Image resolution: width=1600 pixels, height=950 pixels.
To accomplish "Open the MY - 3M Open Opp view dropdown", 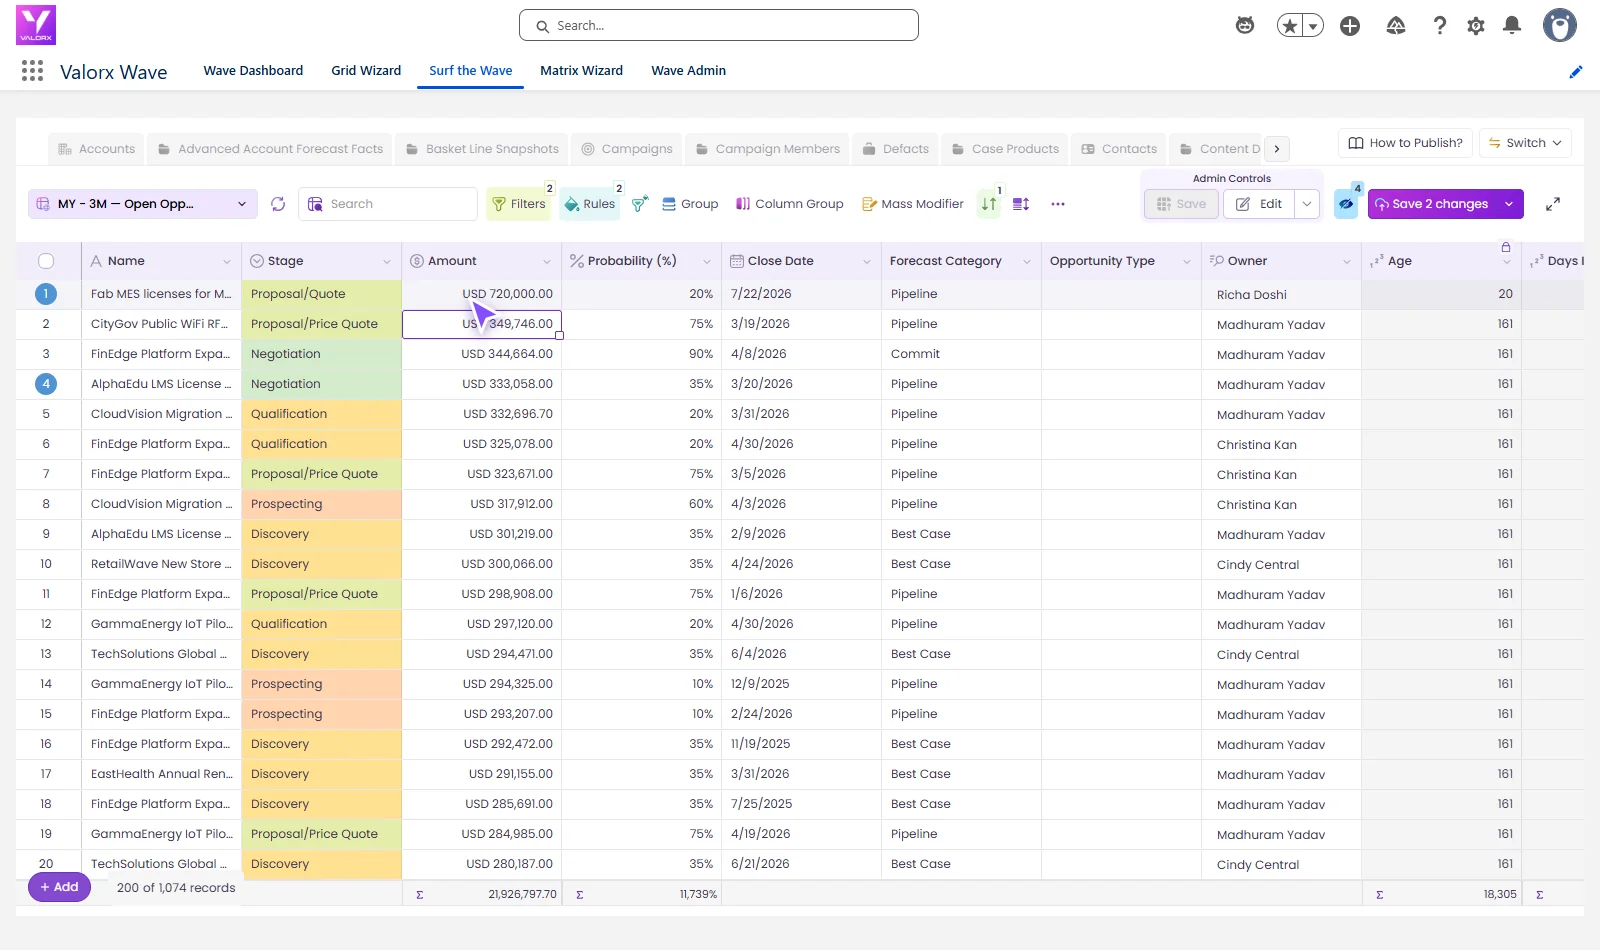I will click(142, 204).
